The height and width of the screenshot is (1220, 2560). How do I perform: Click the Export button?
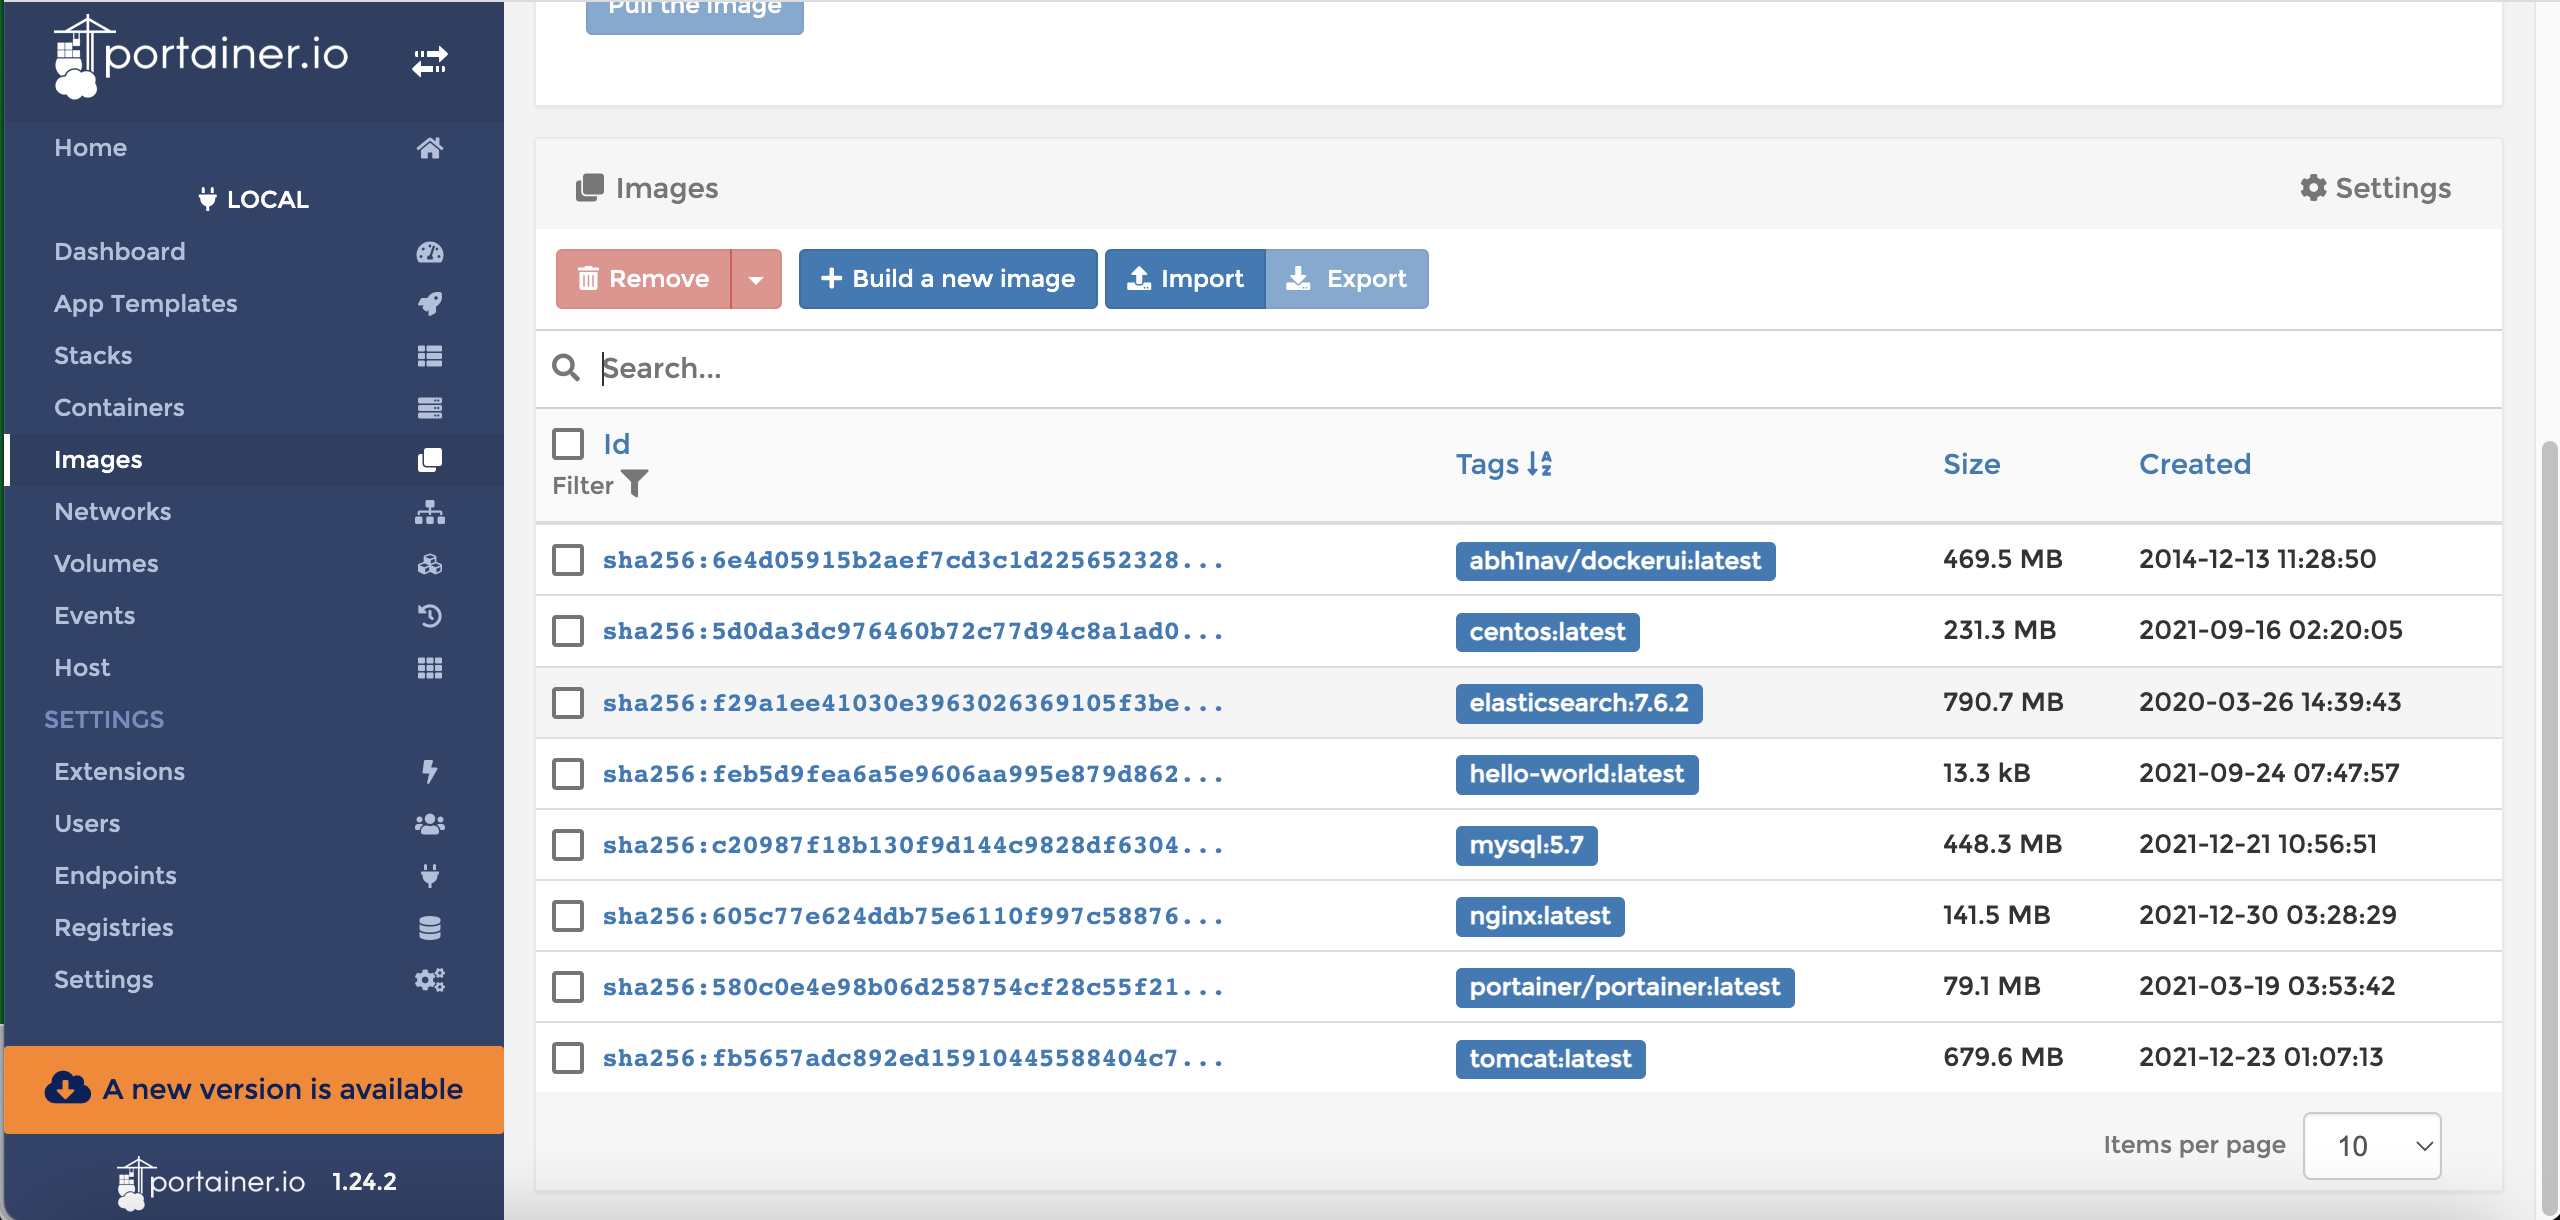coord(1349,276)
